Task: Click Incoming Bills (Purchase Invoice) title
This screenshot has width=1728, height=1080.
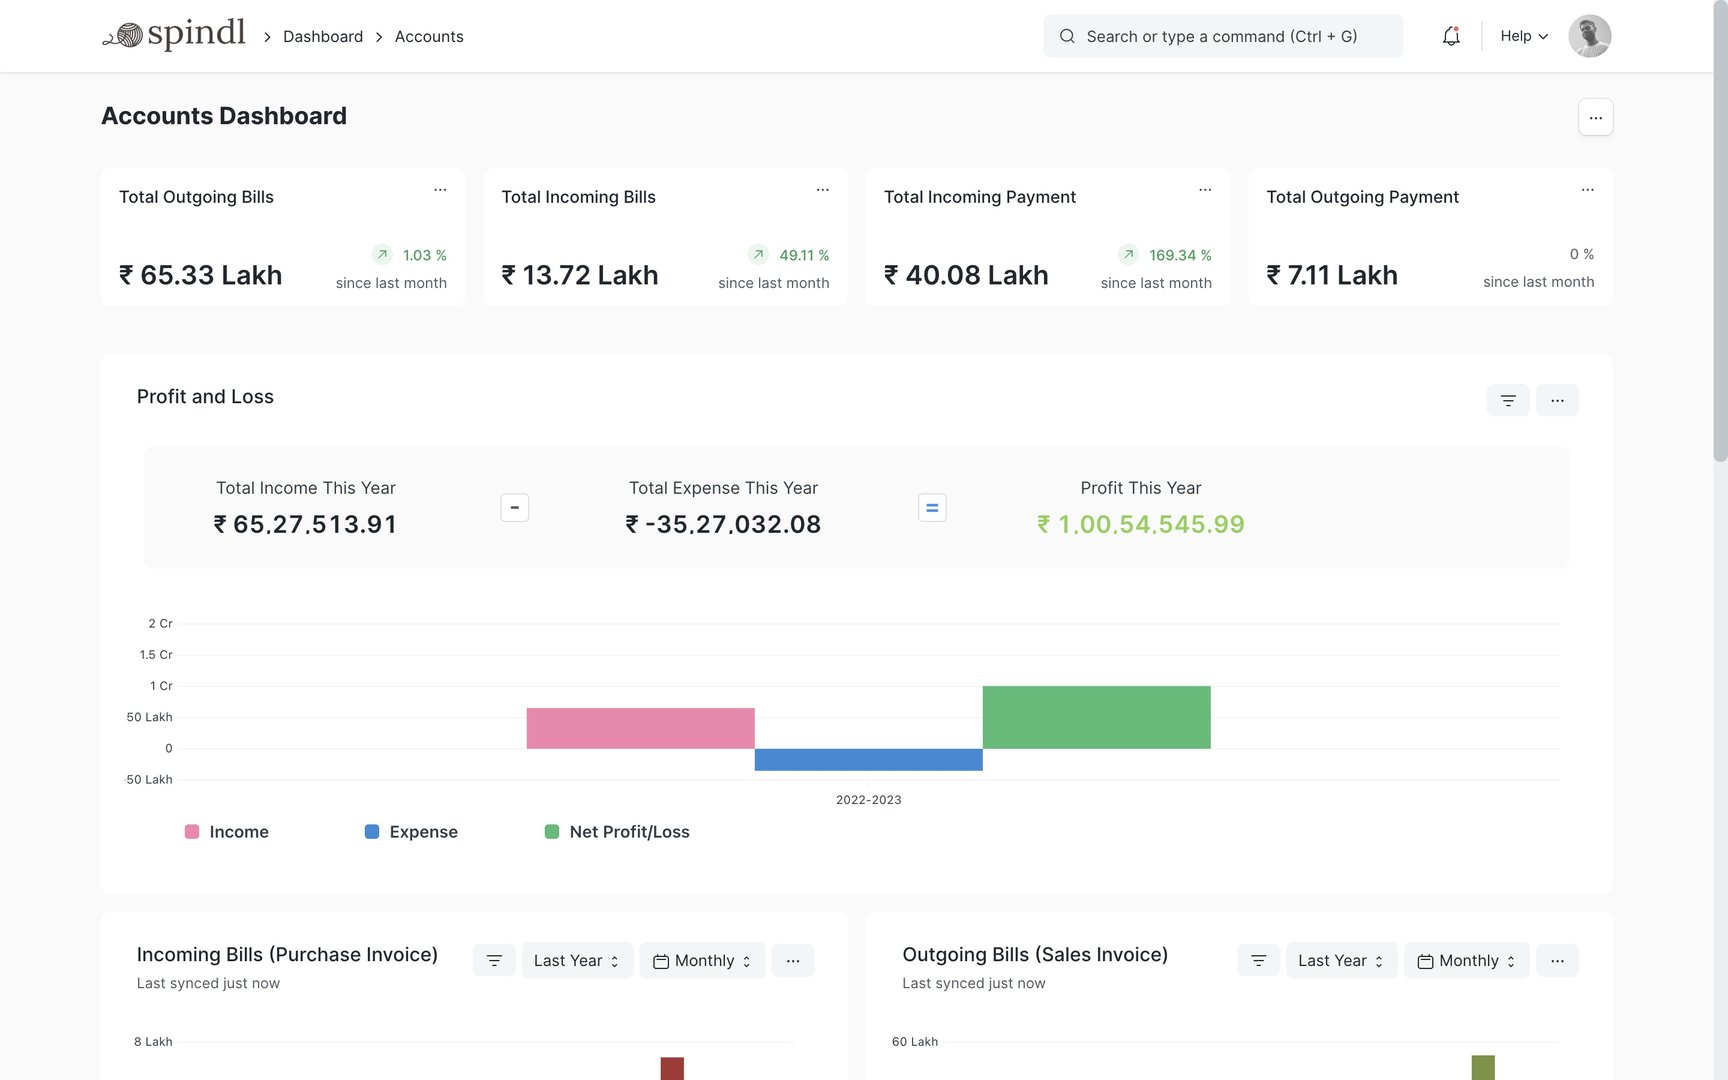Action: click(287, 955)
